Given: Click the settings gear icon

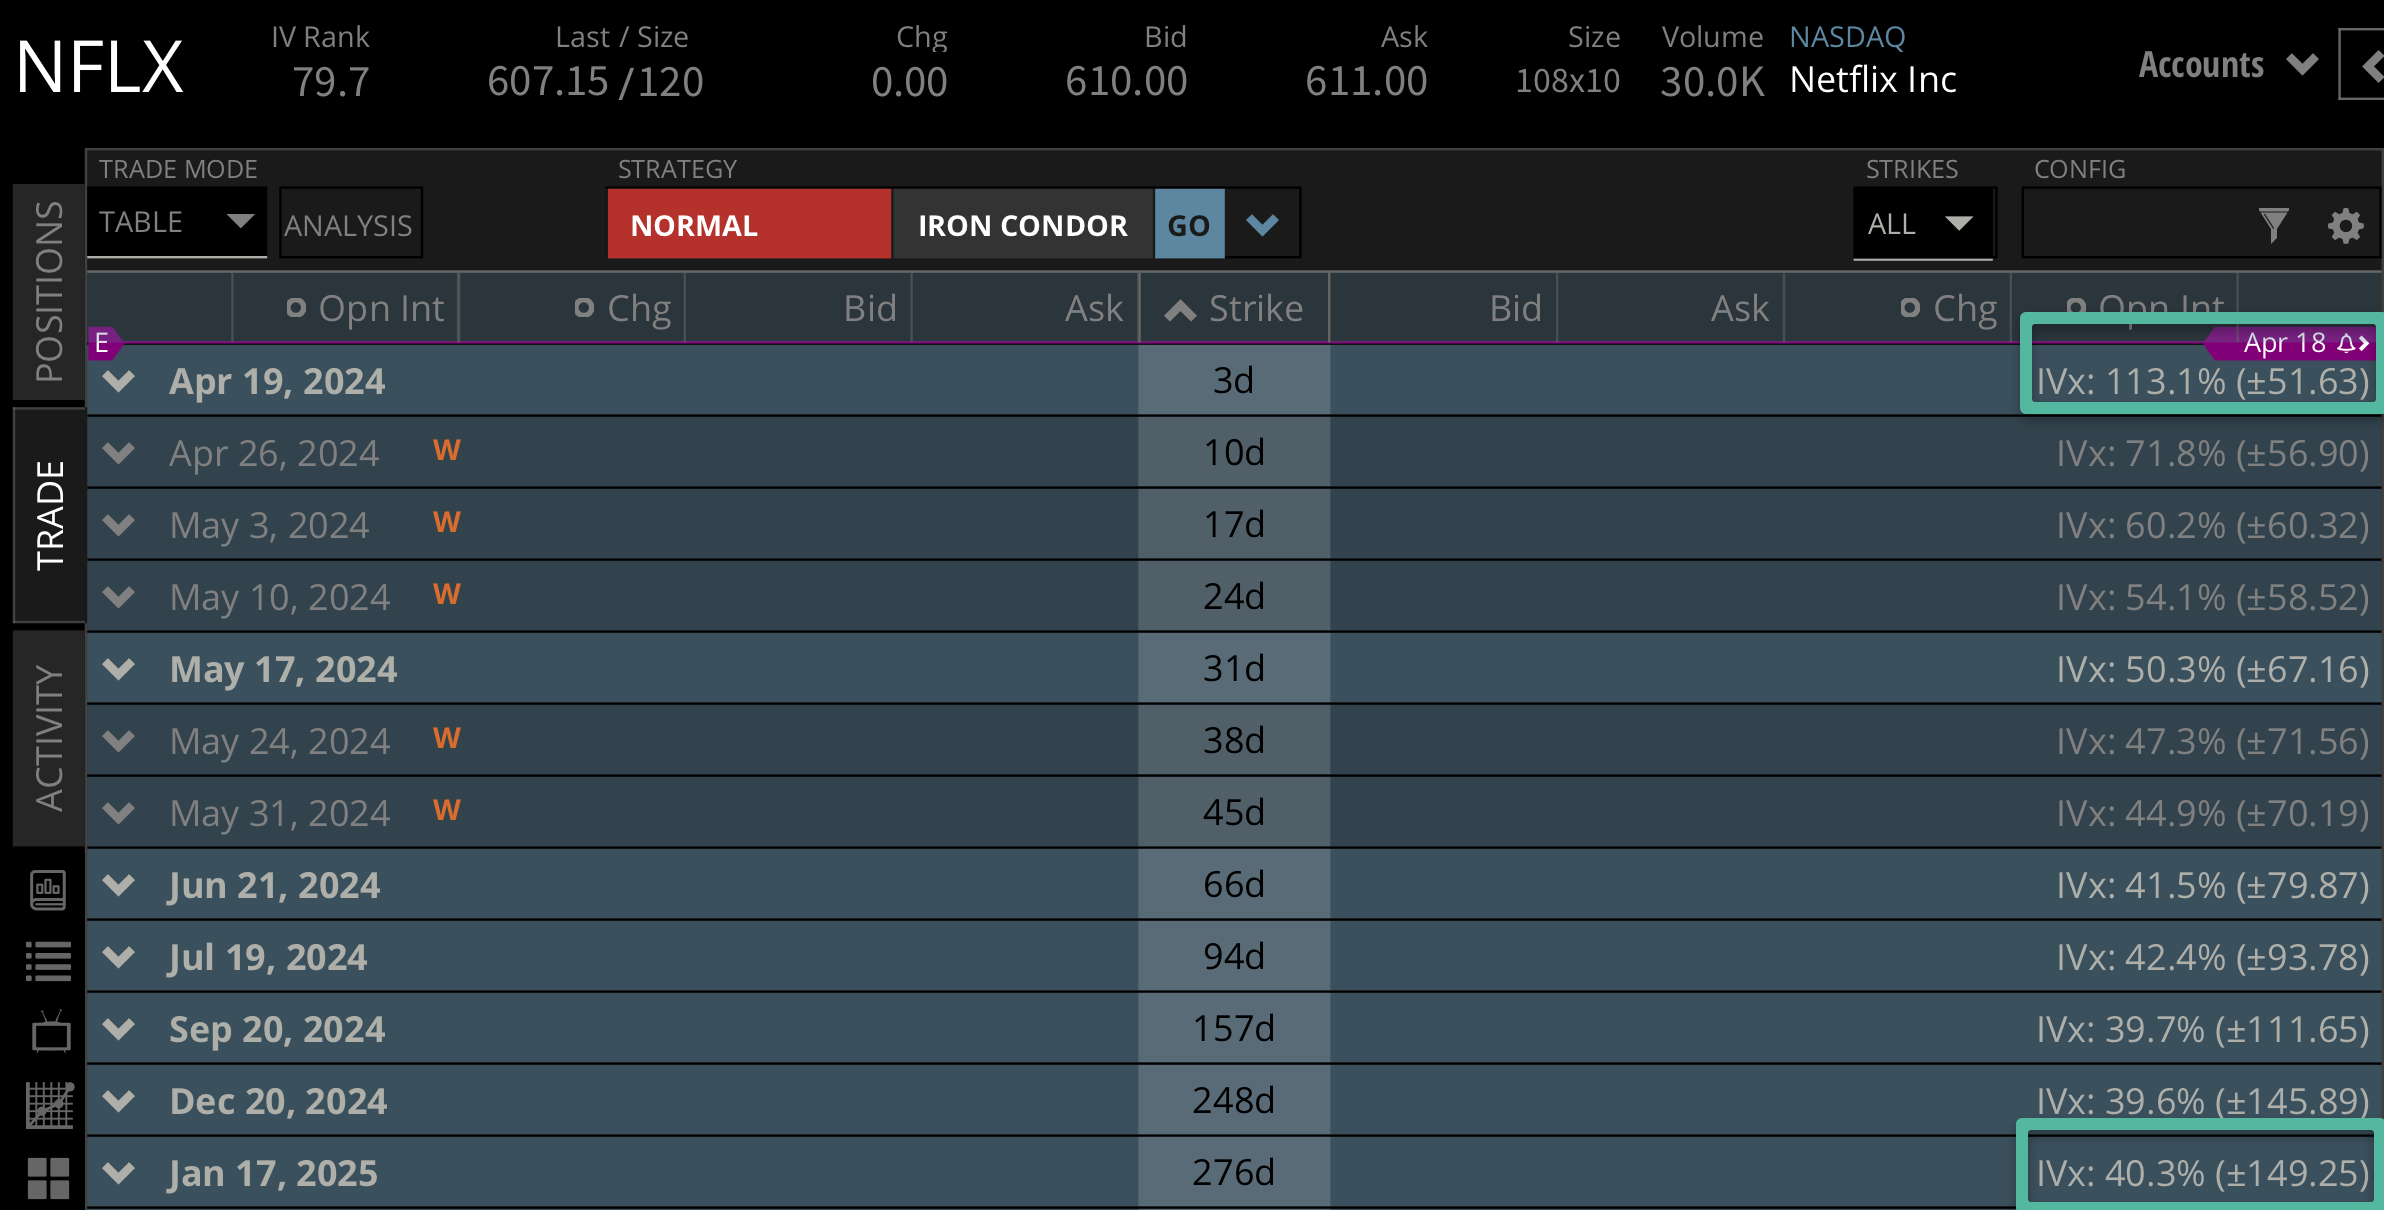Looking at the screenshot, I should point(2343,225).
